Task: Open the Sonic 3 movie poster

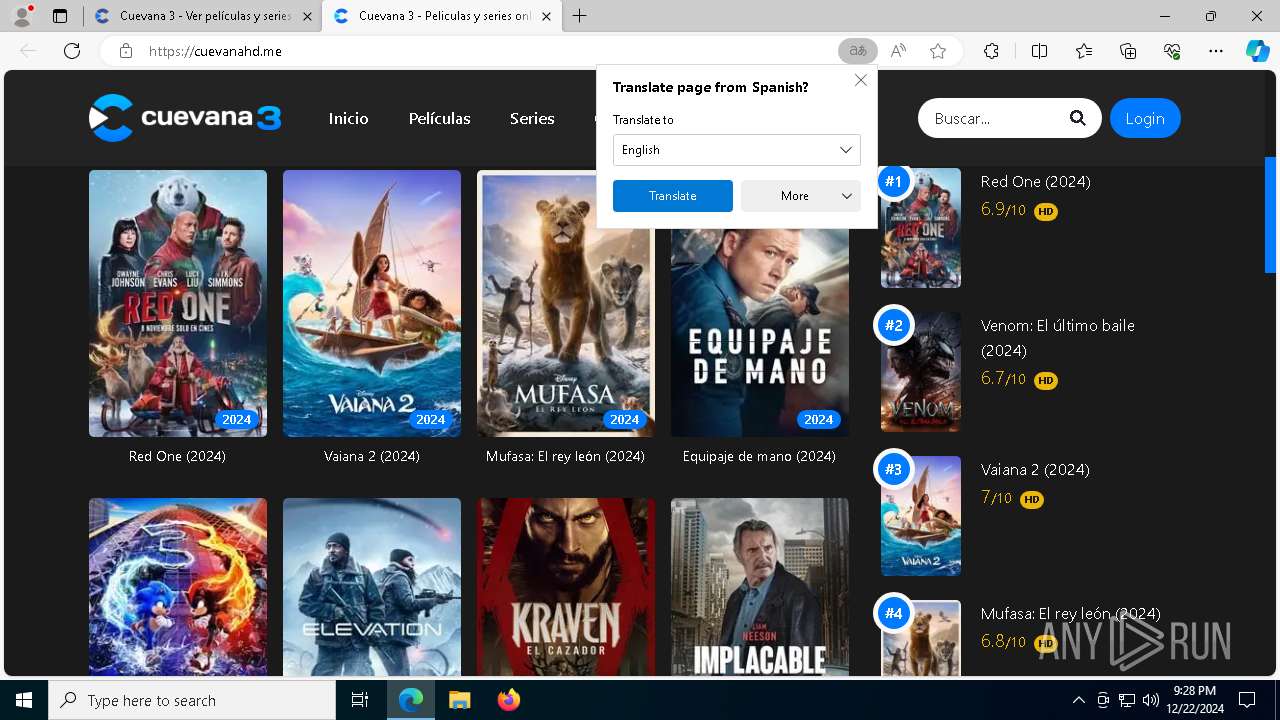Action: pyautogui.click(x=178, y=587)
